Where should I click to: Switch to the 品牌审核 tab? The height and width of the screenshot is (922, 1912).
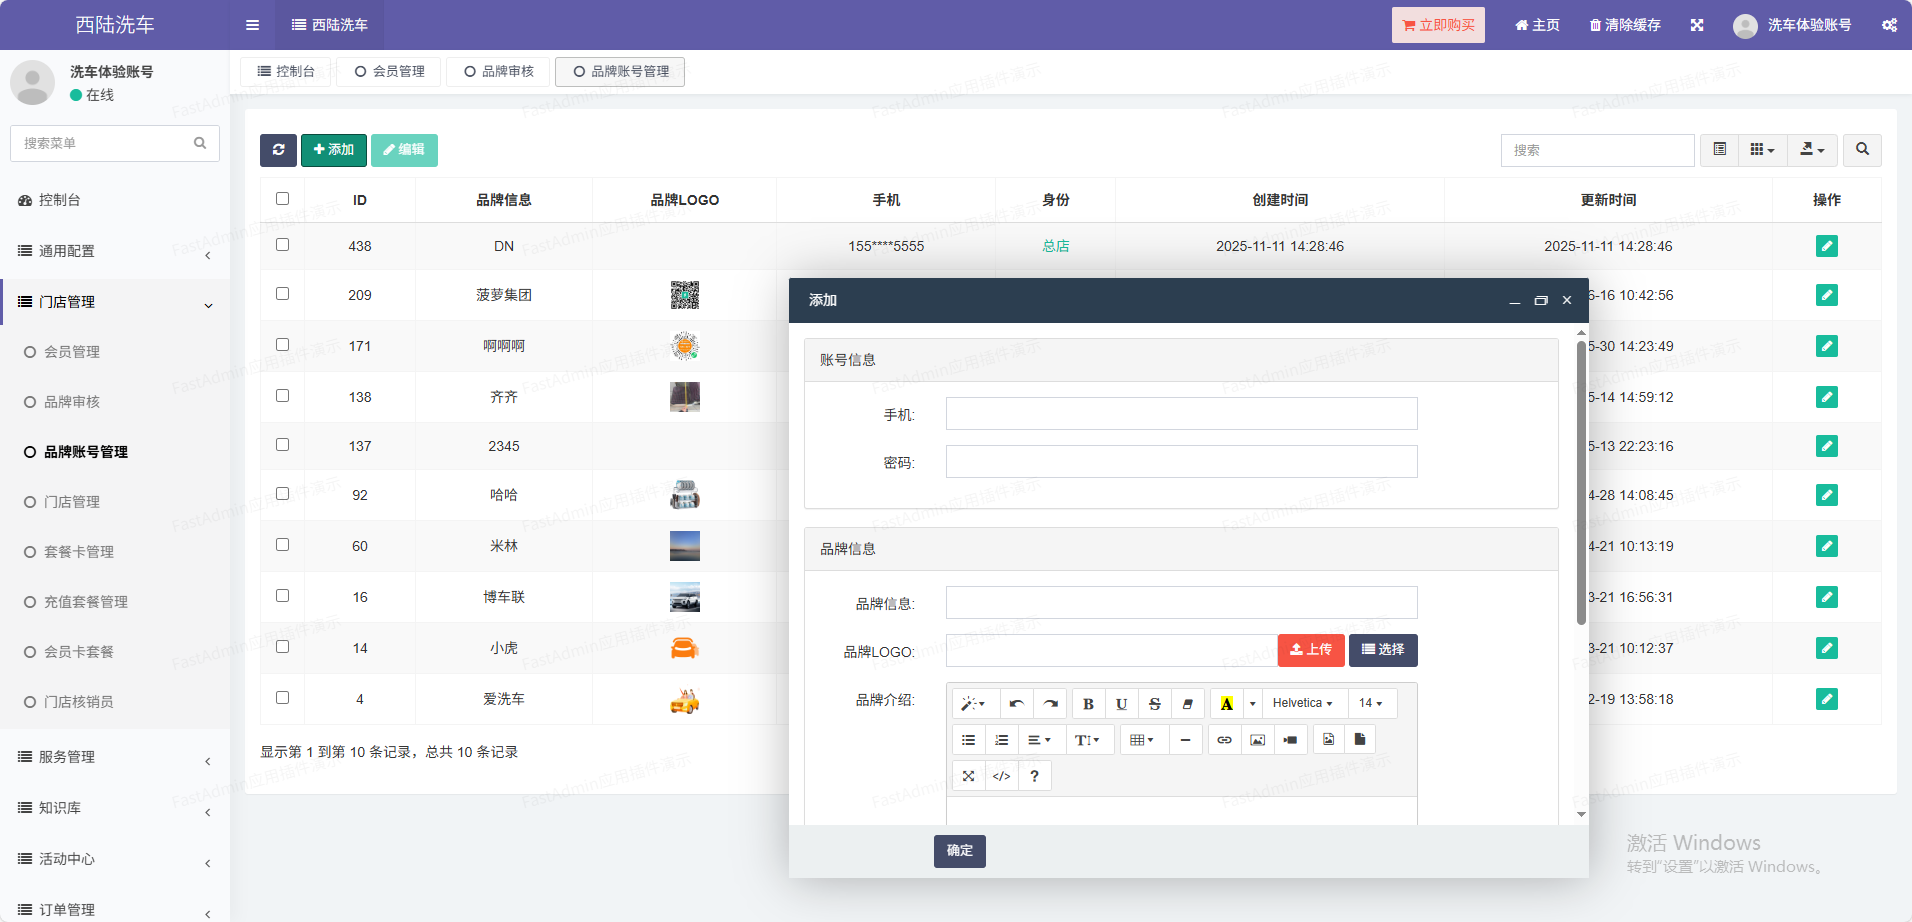coord(499,72)
